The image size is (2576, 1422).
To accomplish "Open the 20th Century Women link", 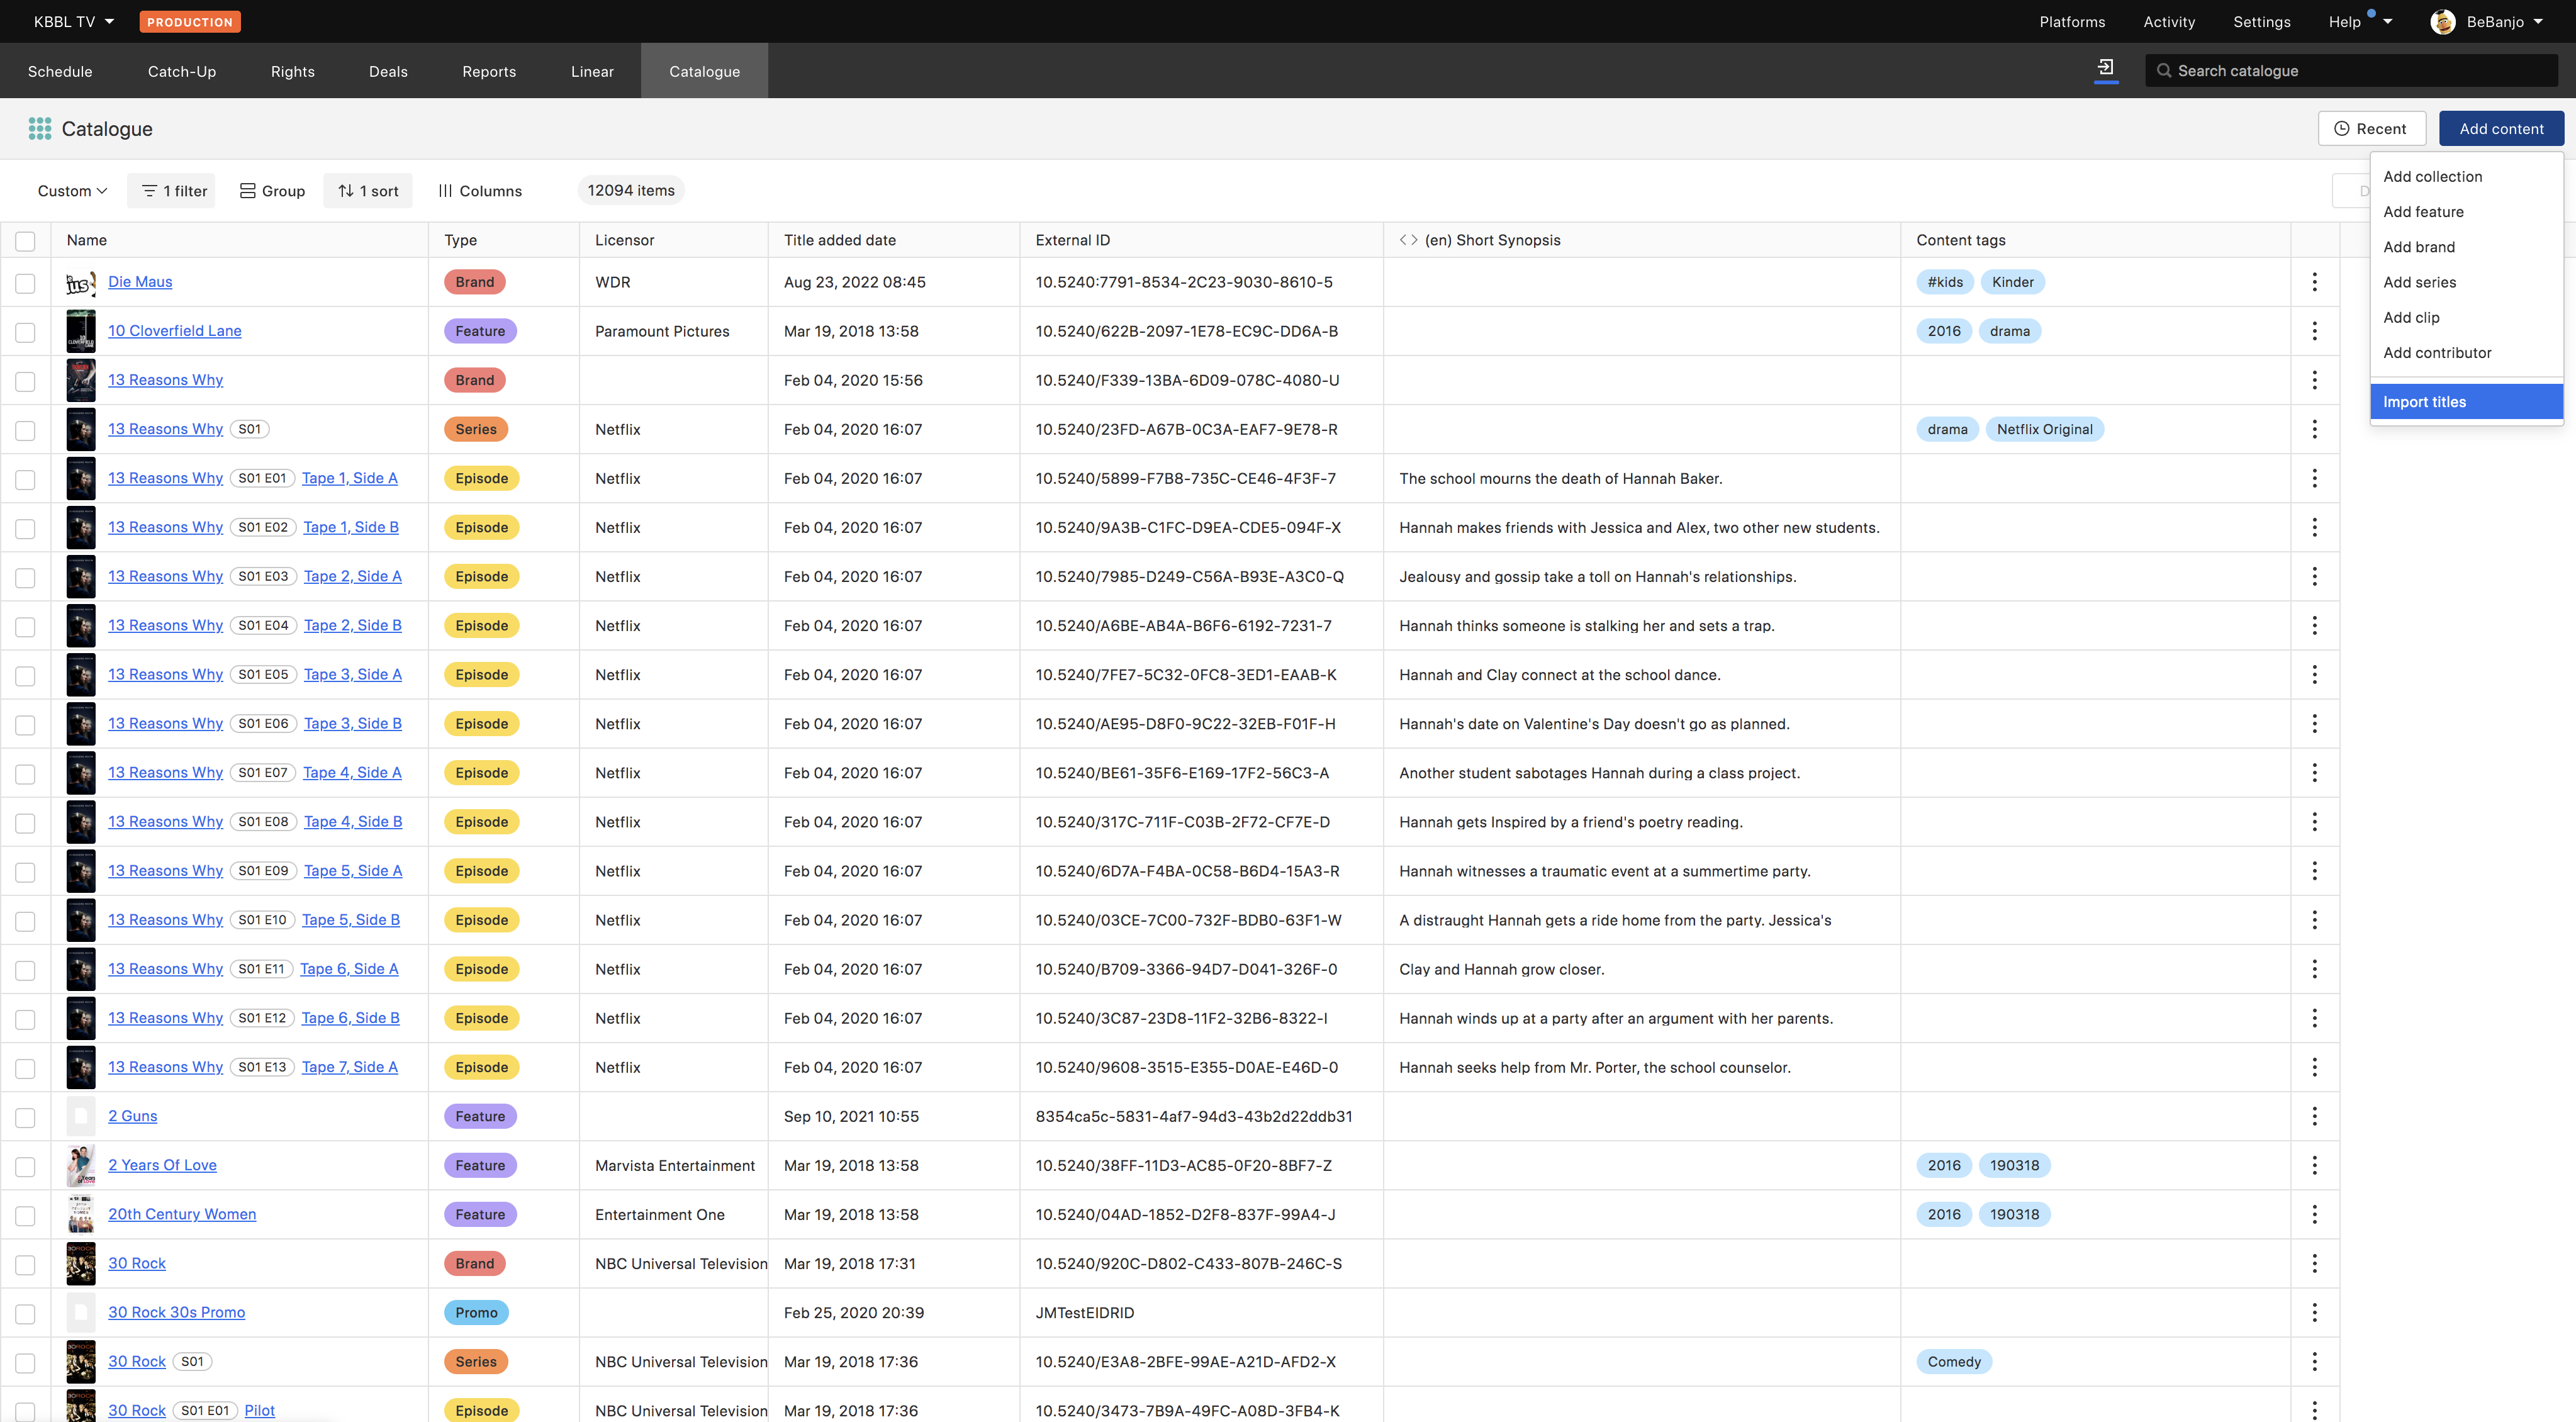I will pyautogui.click(x=182, y=1214).
